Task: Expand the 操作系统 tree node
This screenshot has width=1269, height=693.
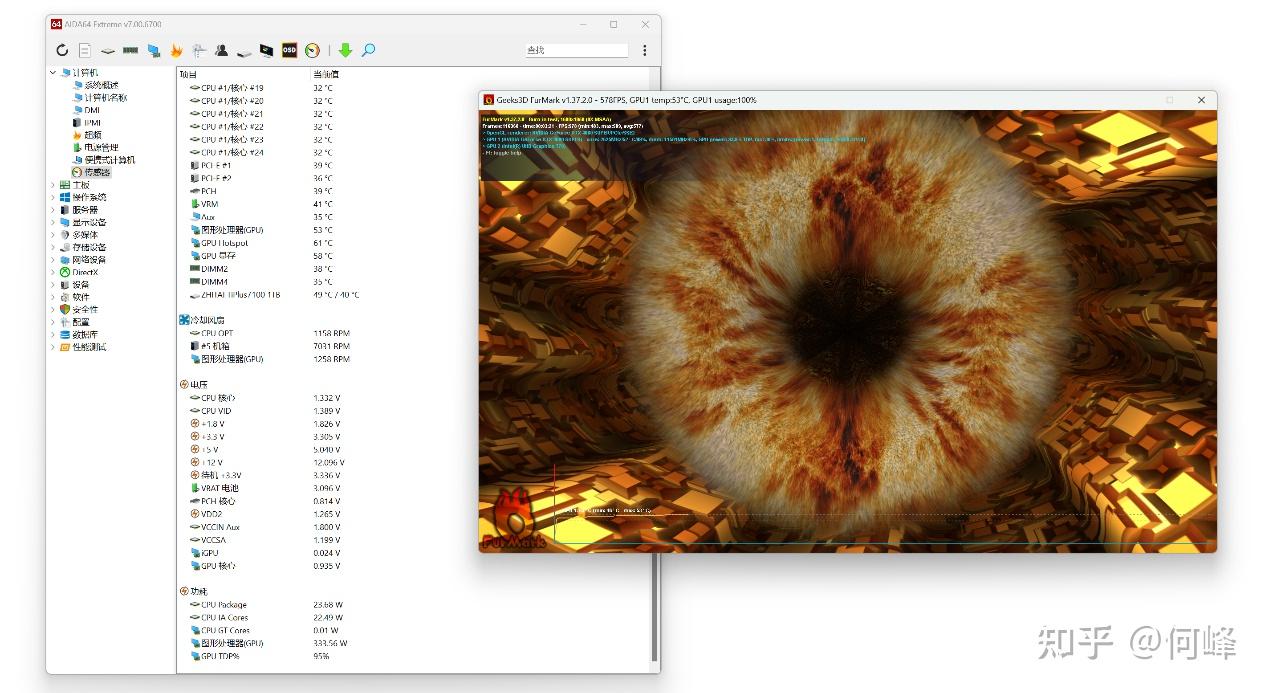Action: tap(53, 197)
